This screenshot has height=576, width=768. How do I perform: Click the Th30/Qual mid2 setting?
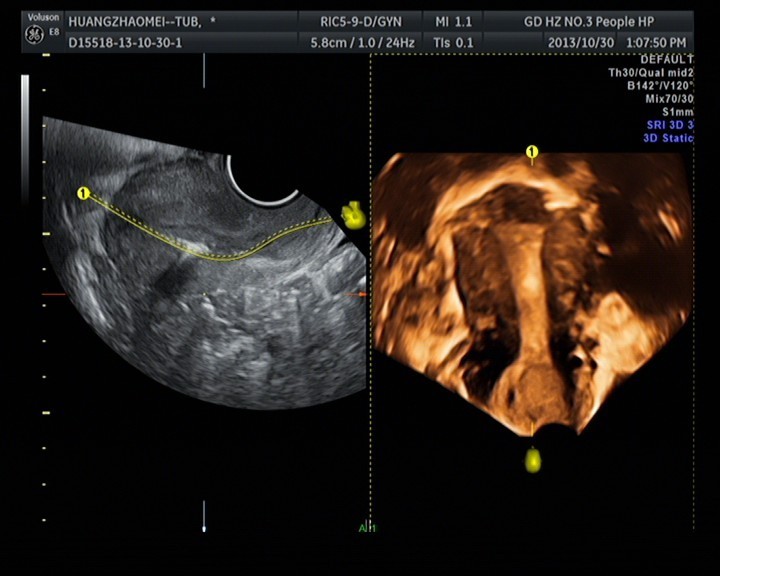651,73
